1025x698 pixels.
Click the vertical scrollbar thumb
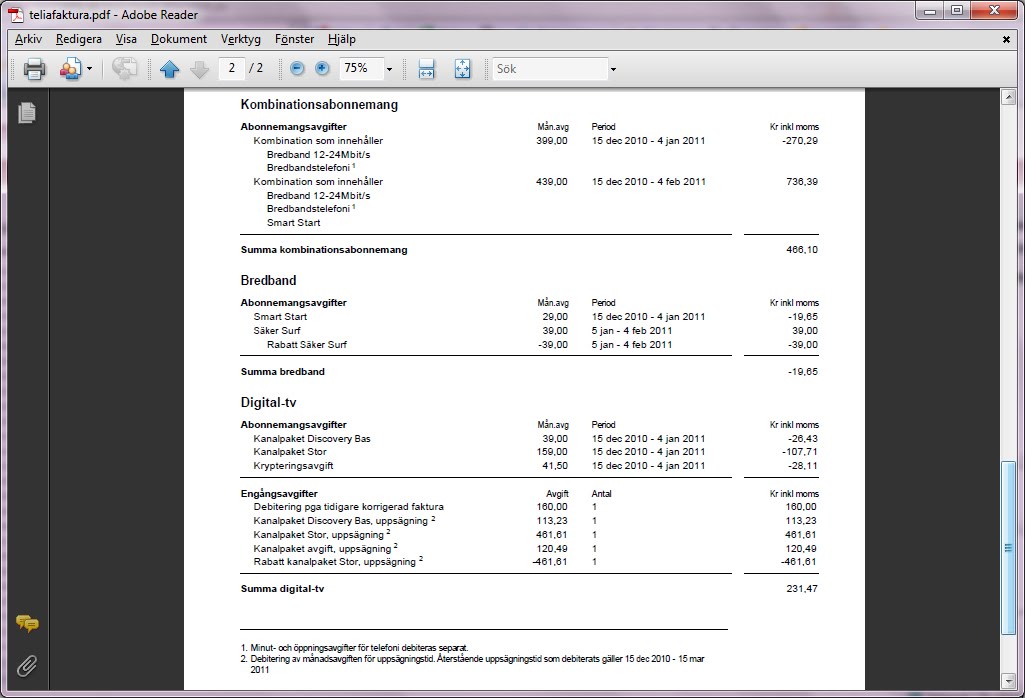(x=1008, y=548)
